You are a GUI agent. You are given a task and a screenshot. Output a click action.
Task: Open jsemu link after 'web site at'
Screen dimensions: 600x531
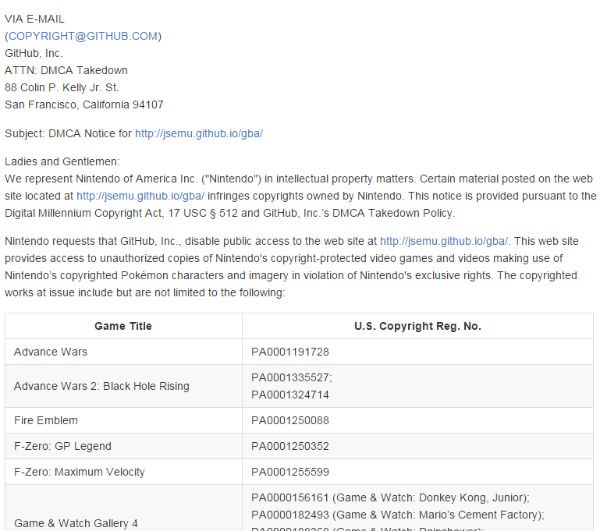pos(444,241)
